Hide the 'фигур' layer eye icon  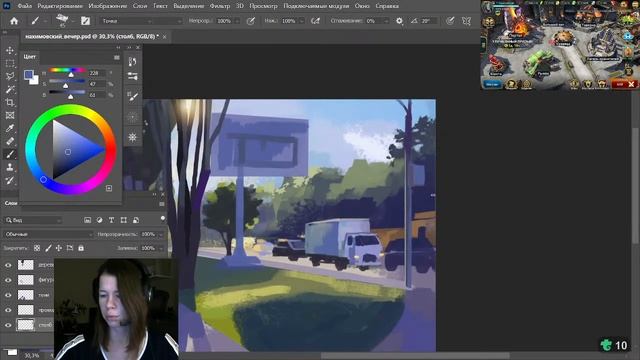tap(8, 280)
